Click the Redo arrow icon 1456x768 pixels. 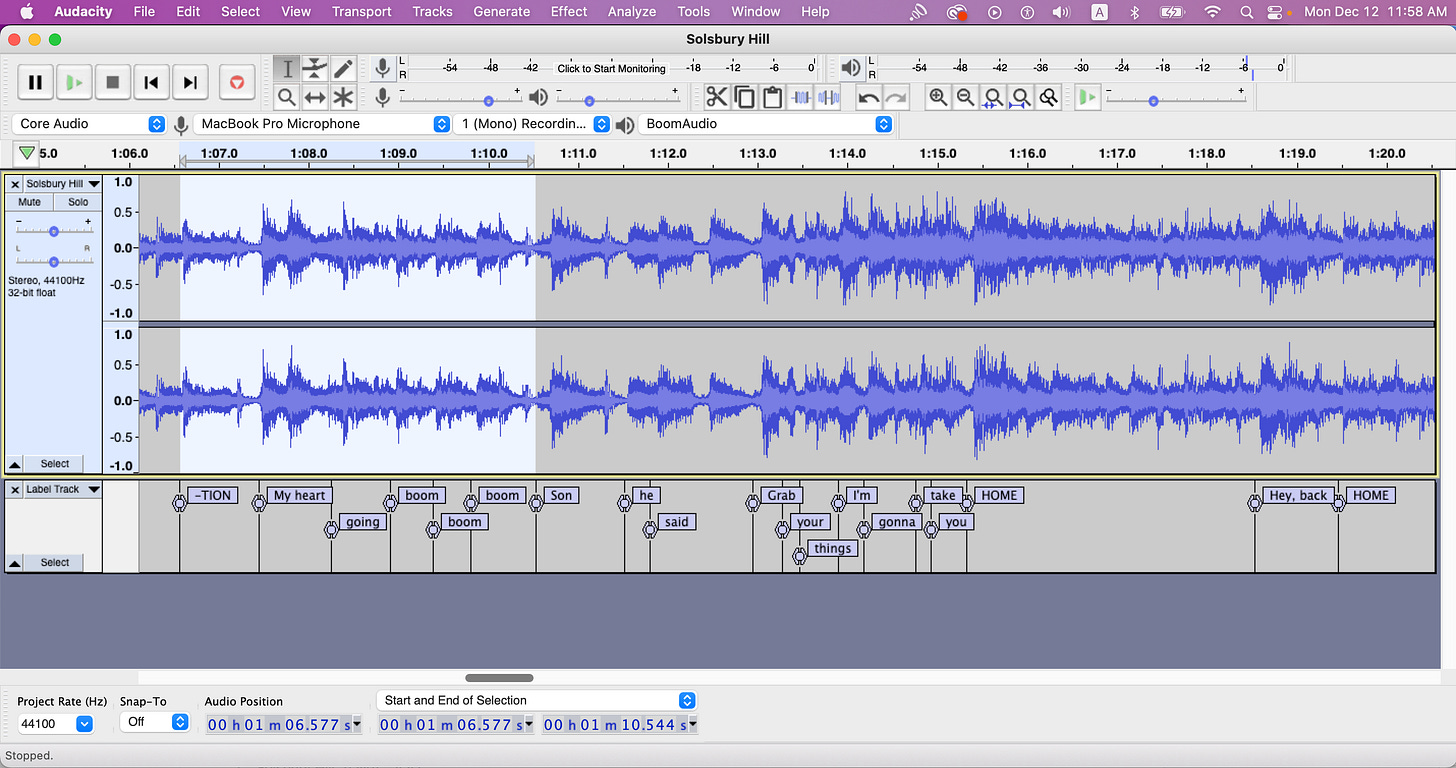pos(896,97)
